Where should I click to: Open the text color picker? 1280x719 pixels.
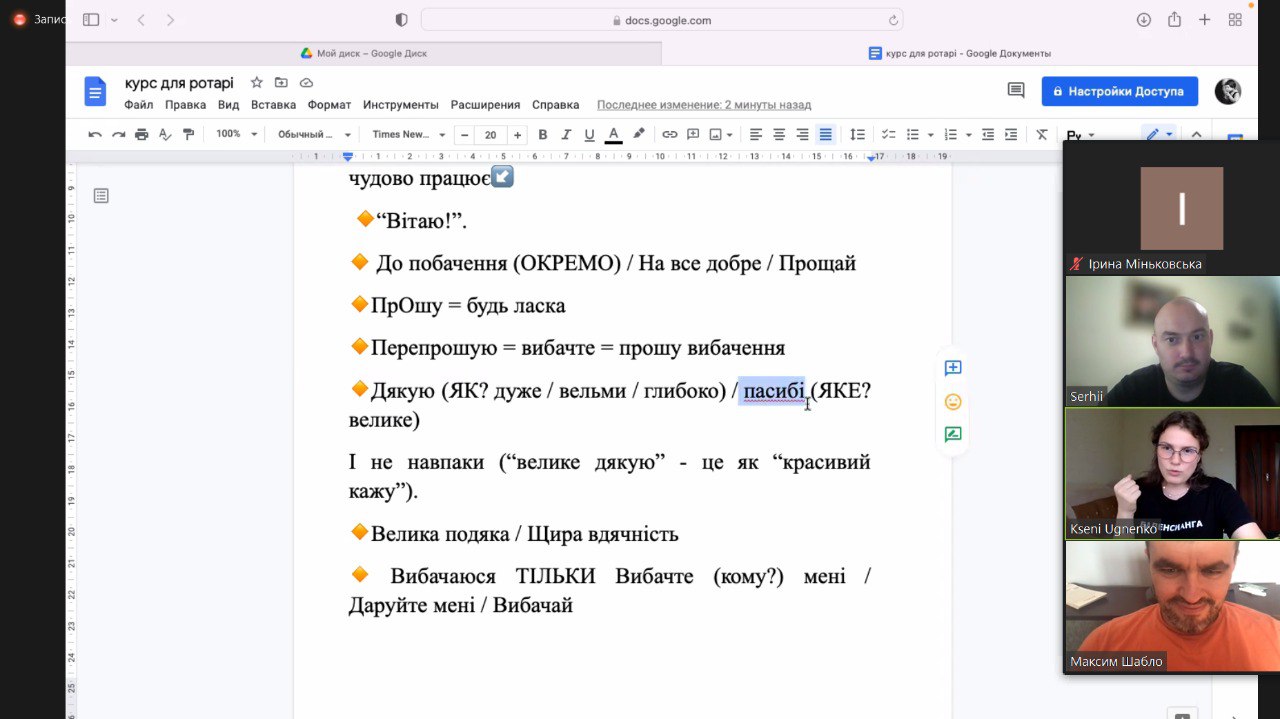pos(613,135)
